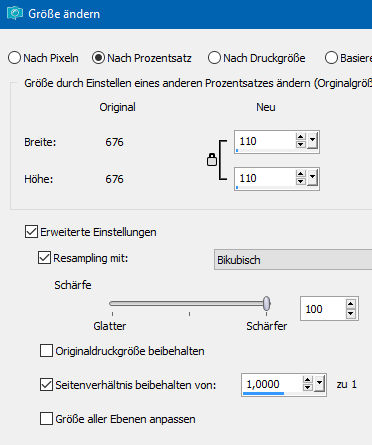Click the PaintShop Pro icon in title bar
Viewport: 372px width, 445px height.
click(x=15, y=13)
